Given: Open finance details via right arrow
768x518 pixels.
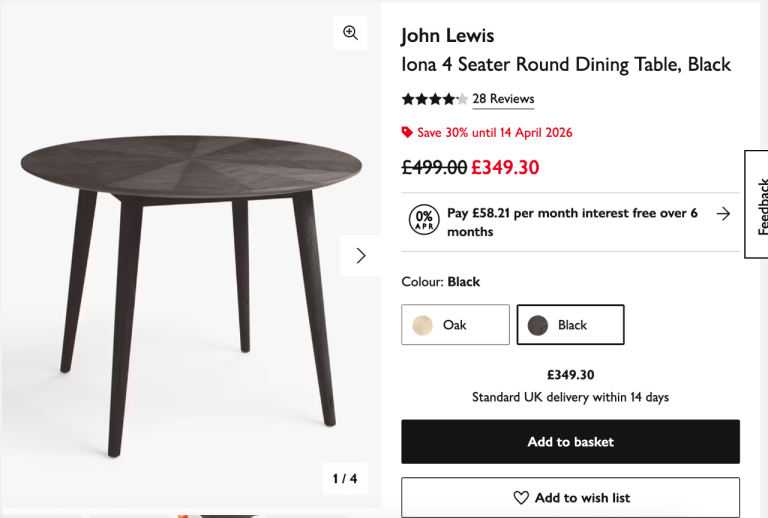Looking at the screenshot, I should [x=723, y=213].
